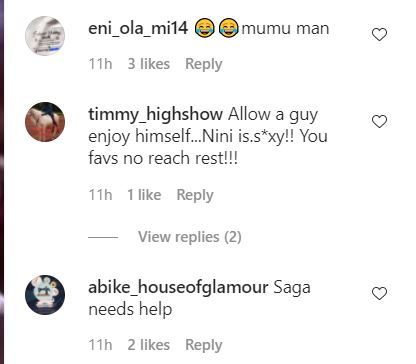Click 11h timestamp on eni_ola_mi14's comment
The width and height of the screenshot is (416, 364).
click(100, 64)
